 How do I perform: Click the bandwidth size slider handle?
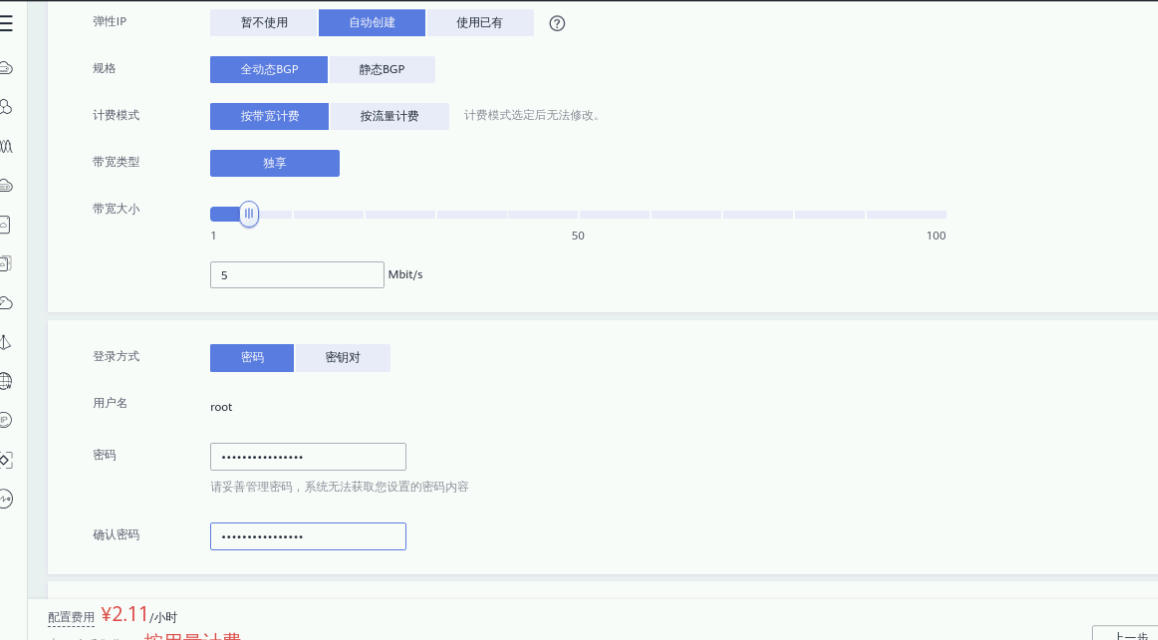pos(249,213)
